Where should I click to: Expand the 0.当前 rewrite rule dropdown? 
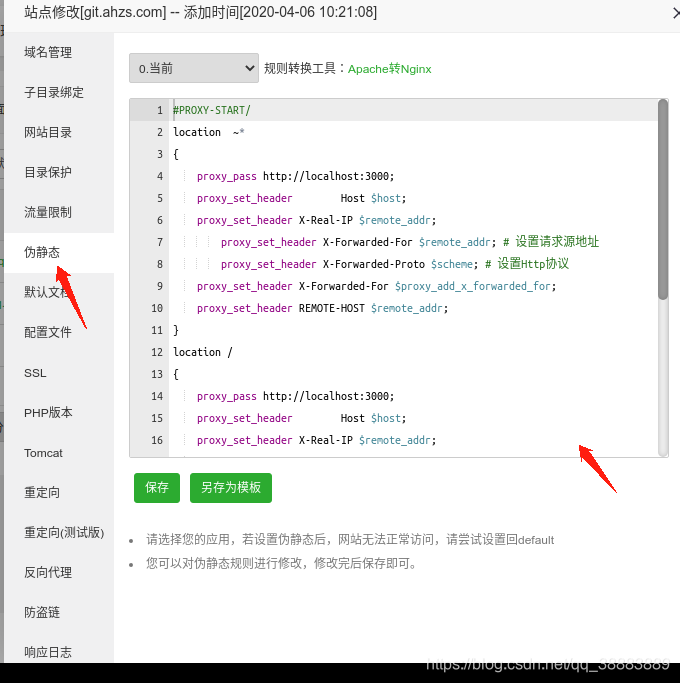tap(194, 68)
